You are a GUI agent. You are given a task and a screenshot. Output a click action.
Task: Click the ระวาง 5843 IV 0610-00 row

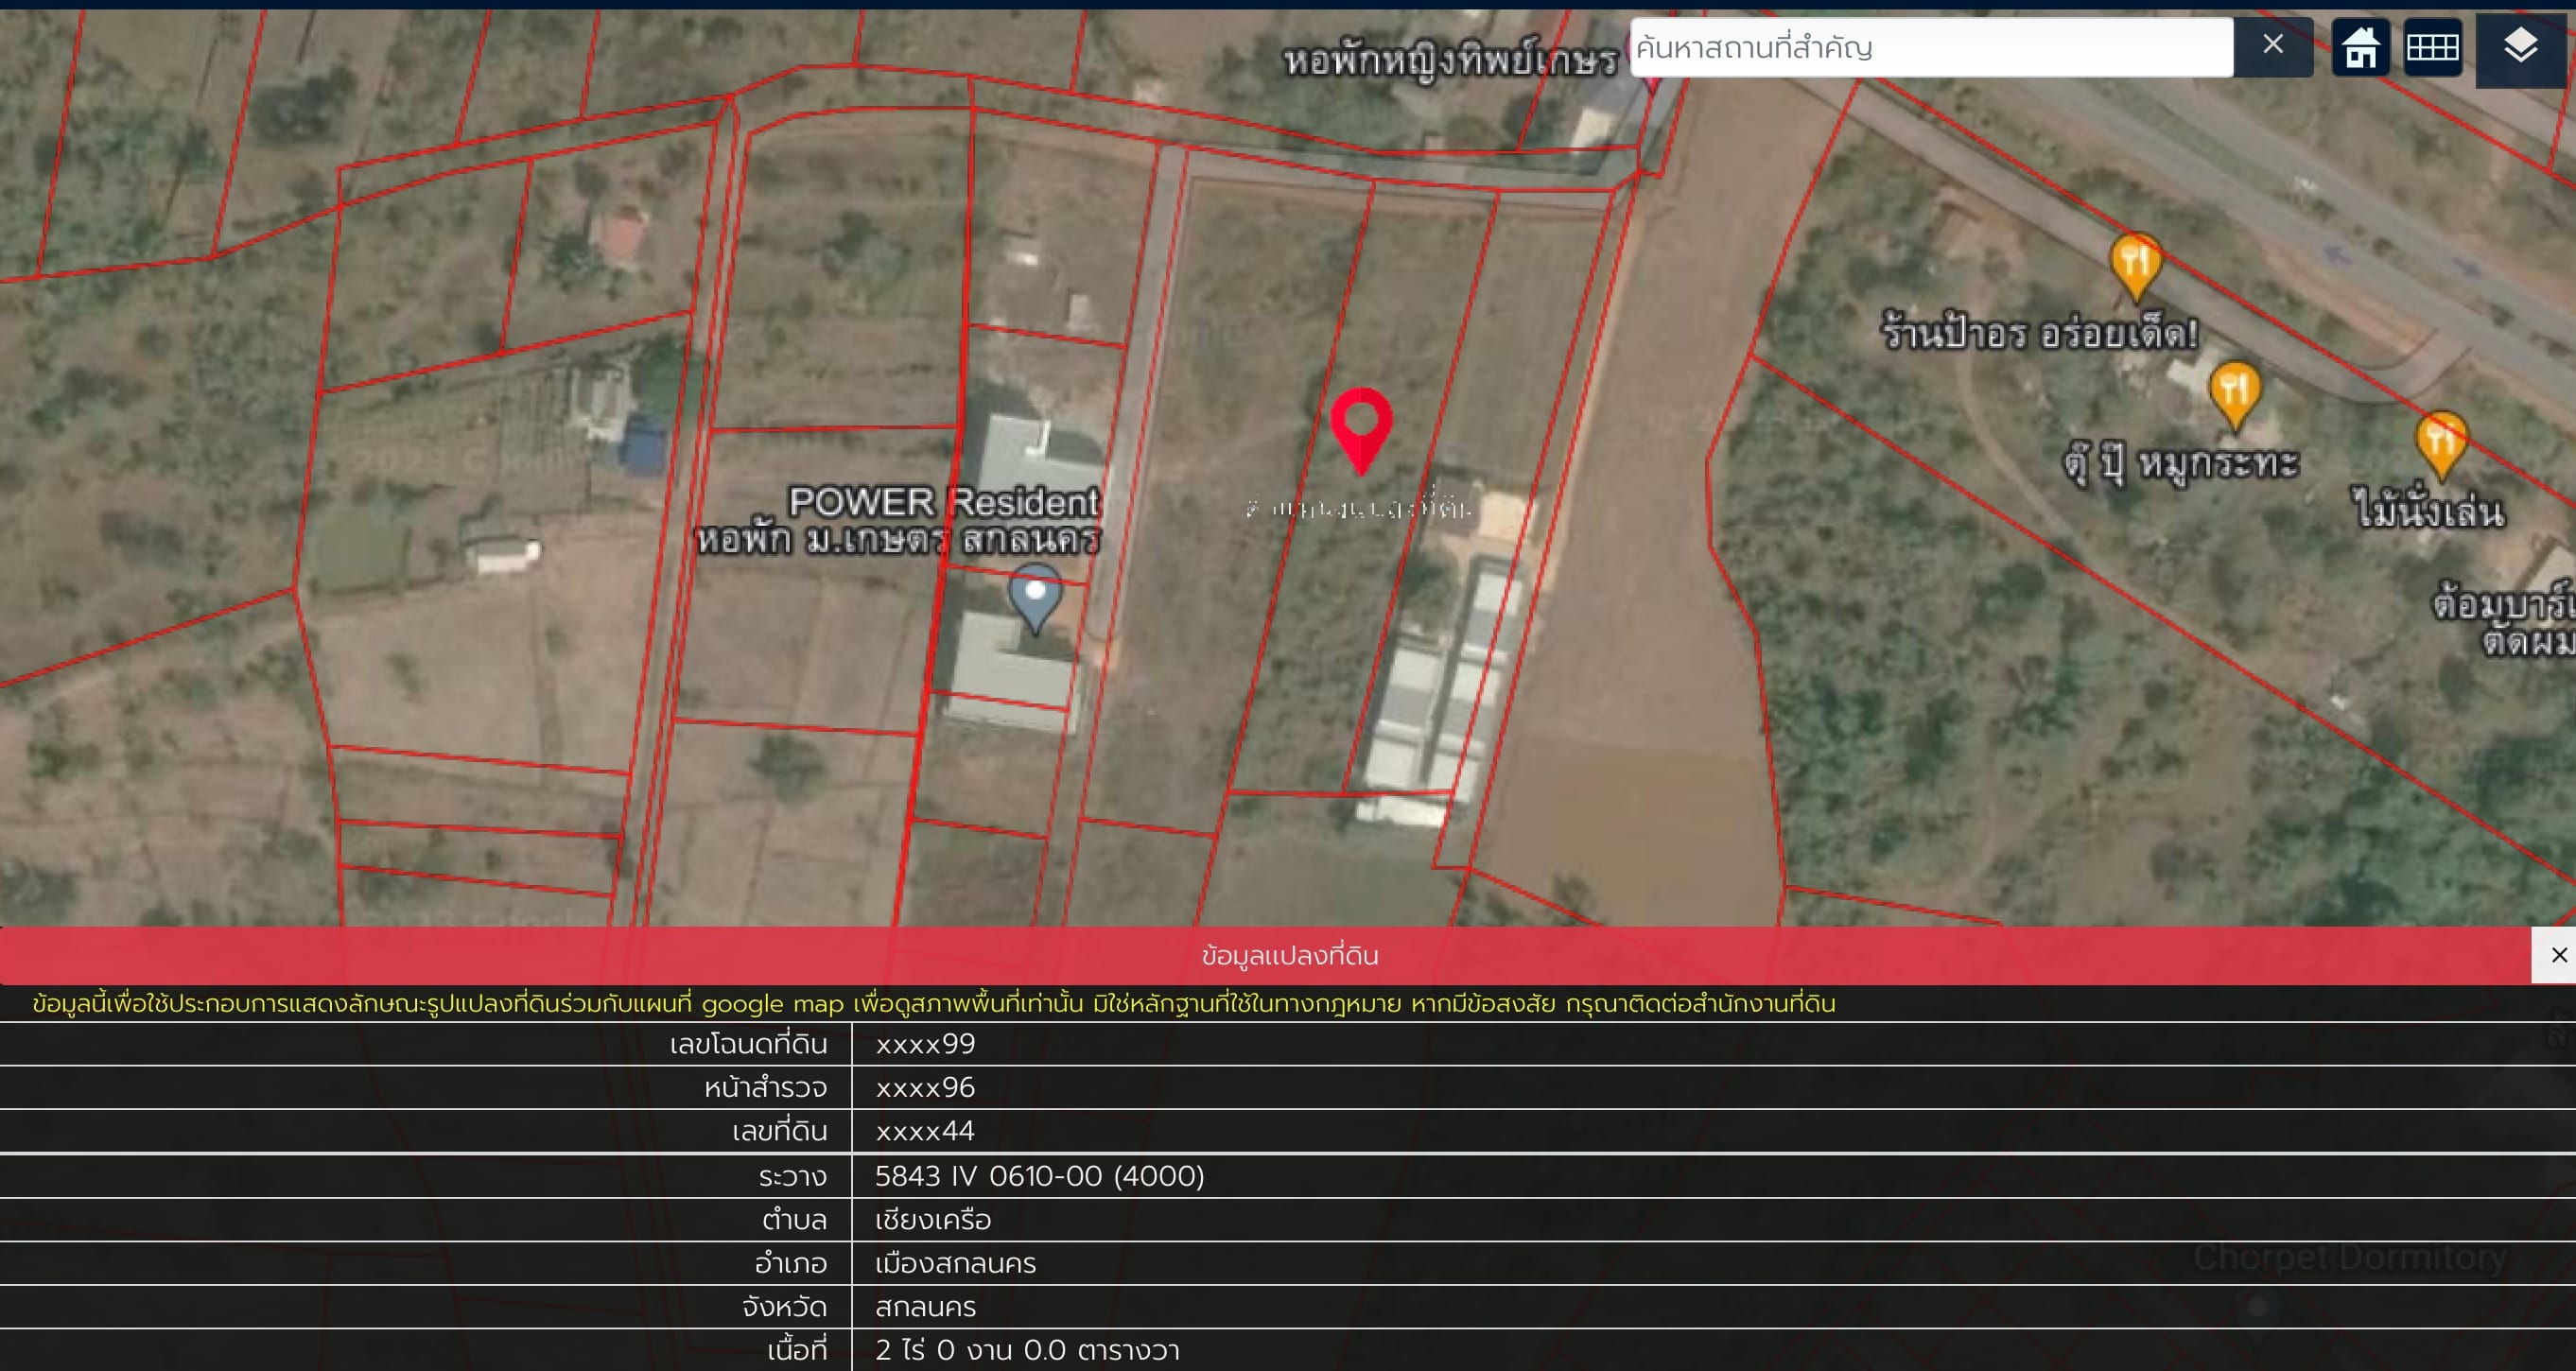click(x=1288, y=1175)
